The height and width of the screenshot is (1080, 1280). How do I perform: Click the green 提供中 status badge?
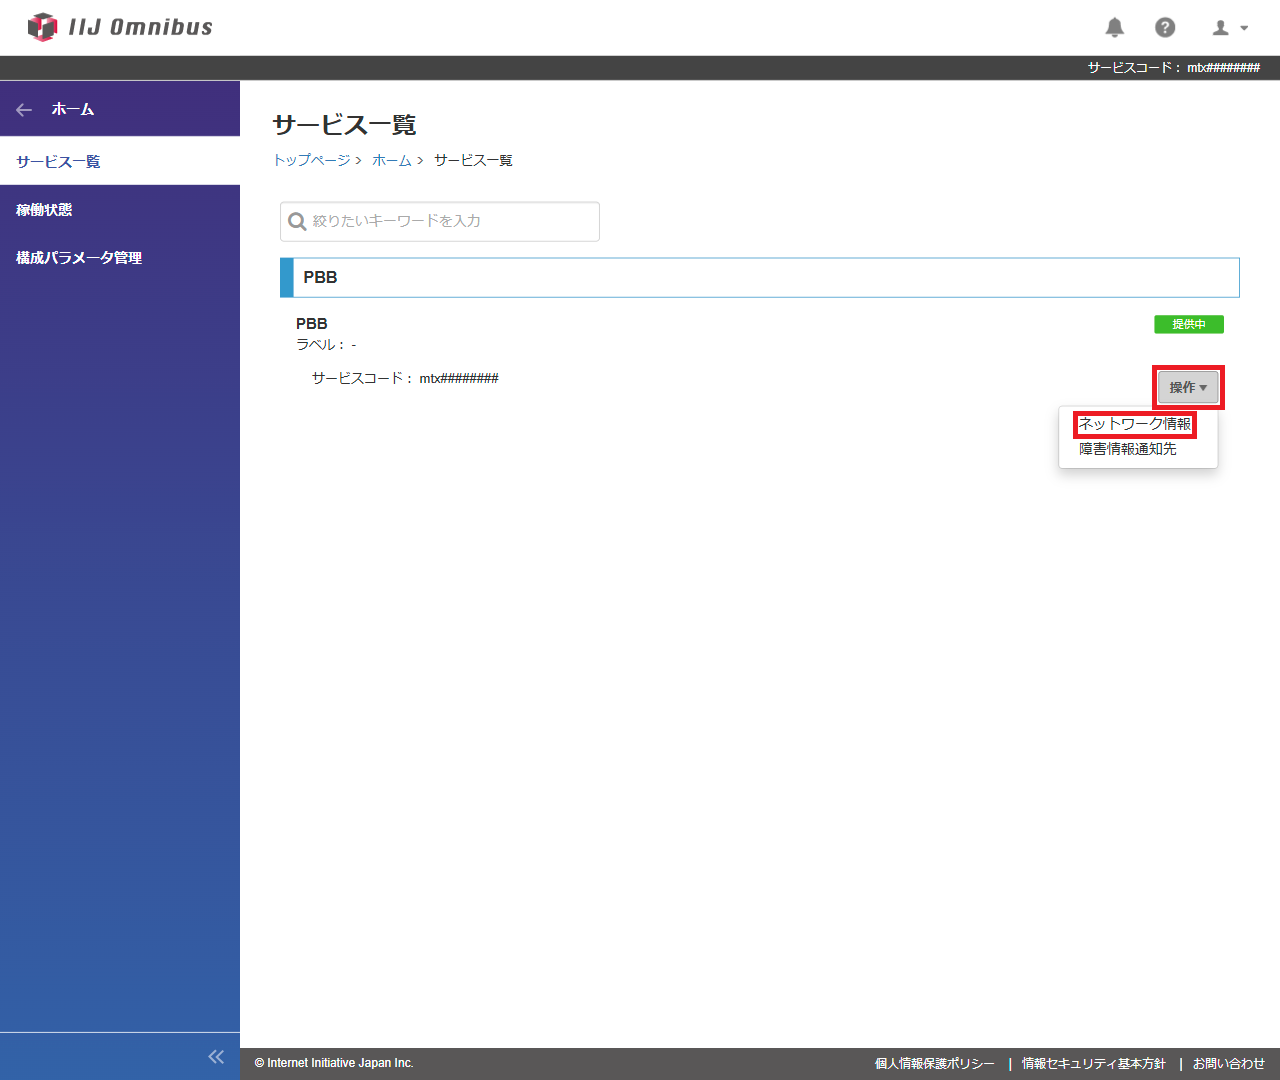click(x=1188, y=324)
